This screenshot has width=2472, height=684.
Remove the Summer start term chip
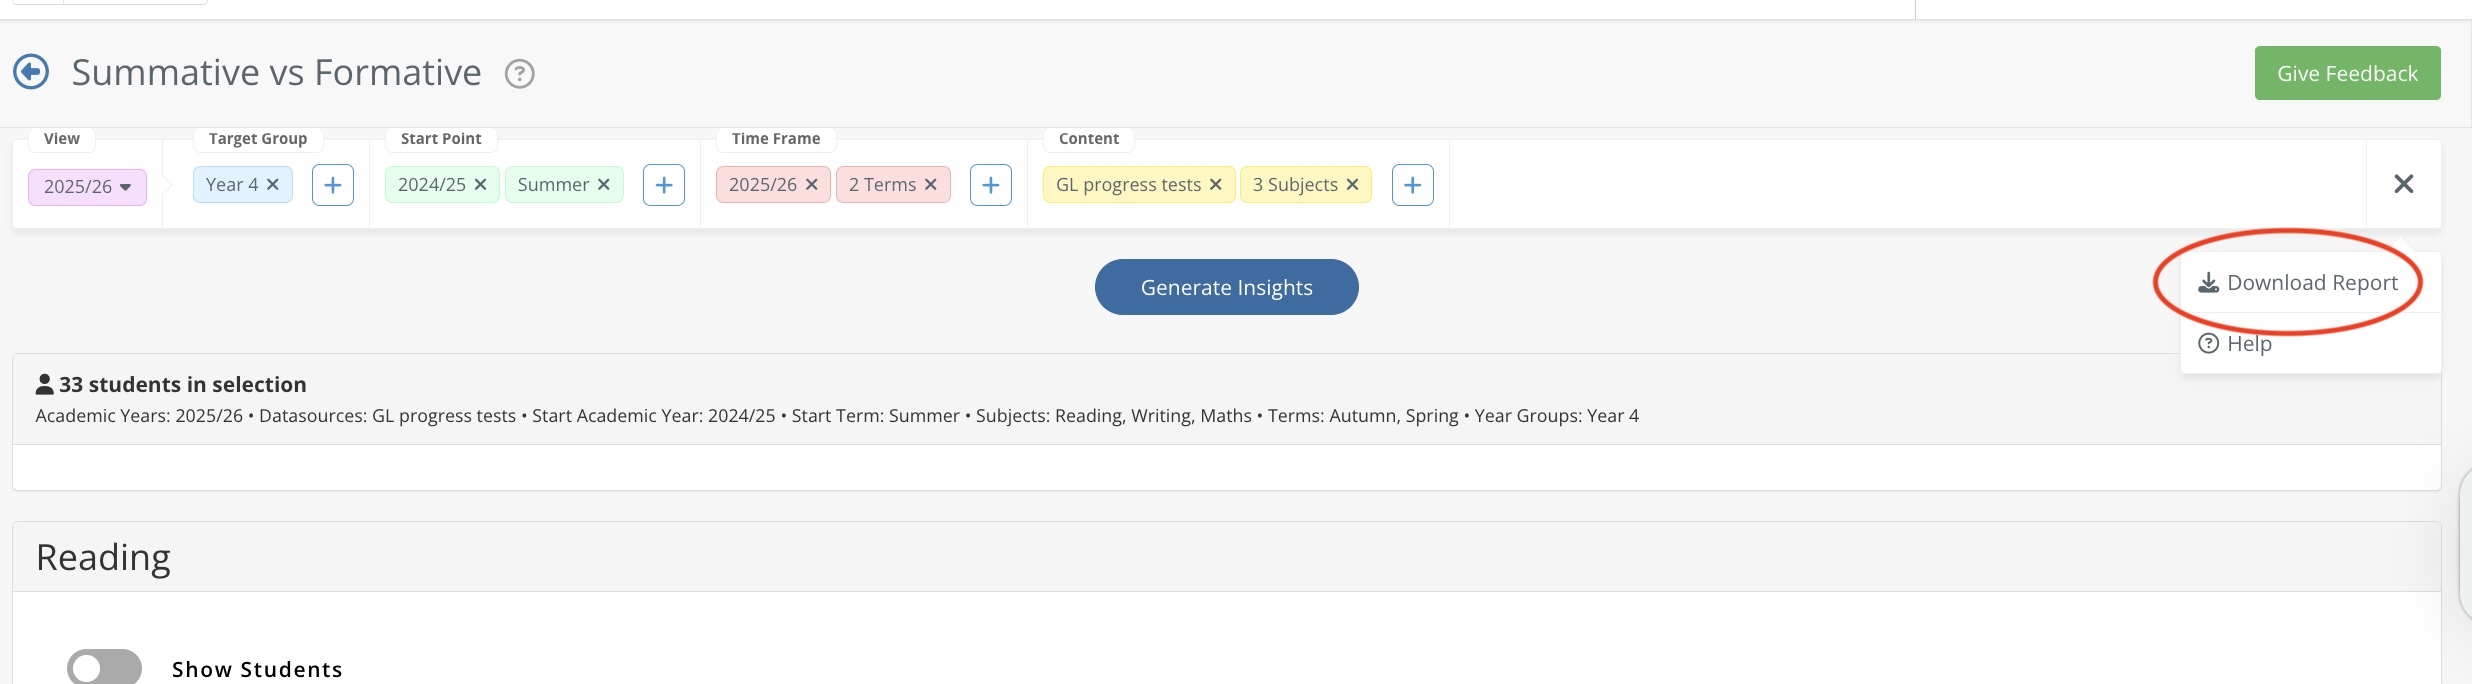coord(604,185)
